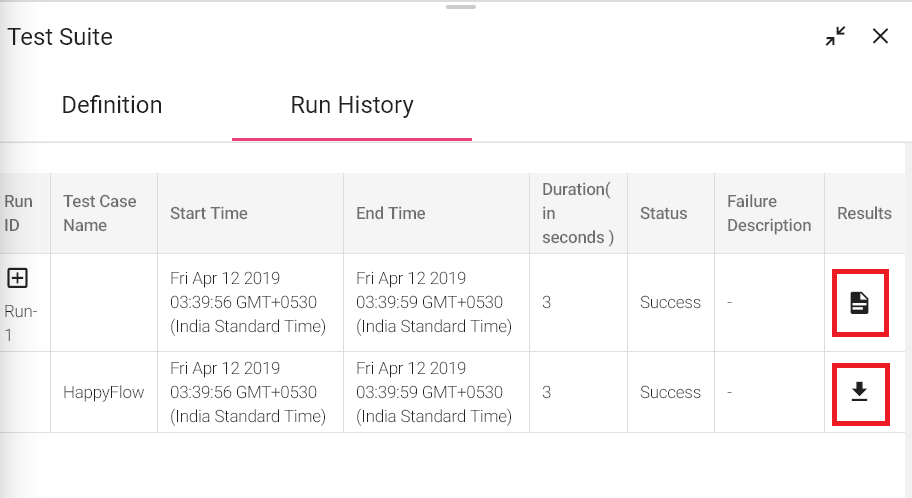
Task: Click Success status in HappyFlow row
Action: [x=670, y=392]
